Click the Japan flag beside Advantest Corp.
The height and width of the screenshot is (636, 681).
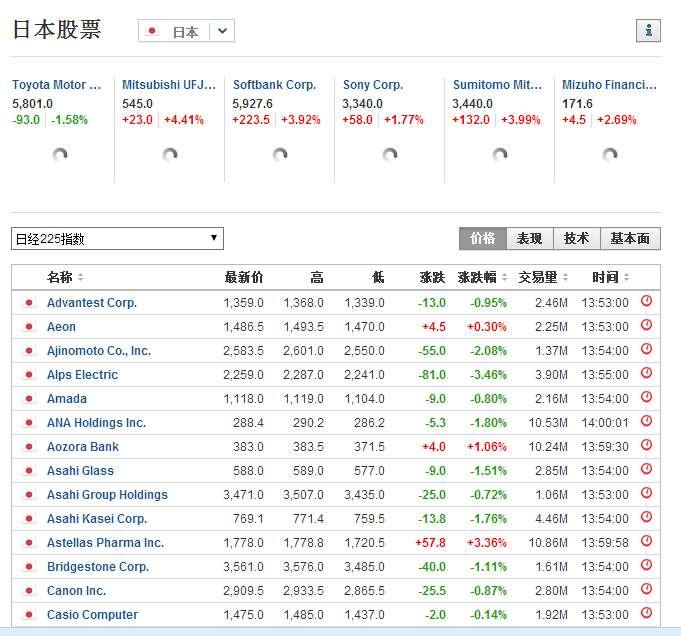[x=29, y=303]
